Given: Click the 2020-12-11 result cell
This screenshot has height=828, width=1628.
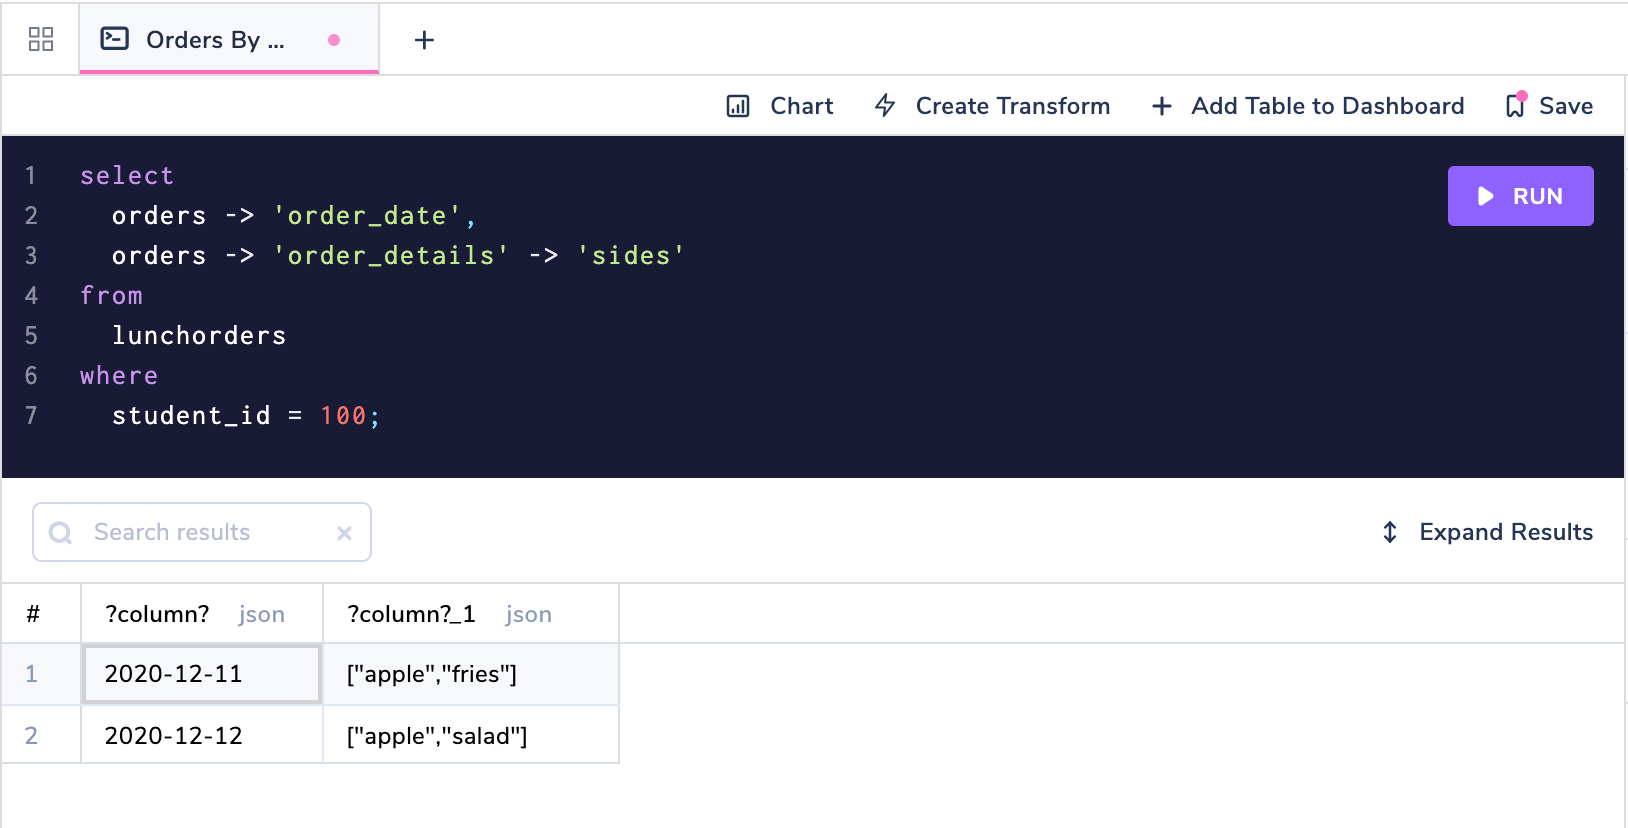Looking at the screenshot, I should click(201, 674).
